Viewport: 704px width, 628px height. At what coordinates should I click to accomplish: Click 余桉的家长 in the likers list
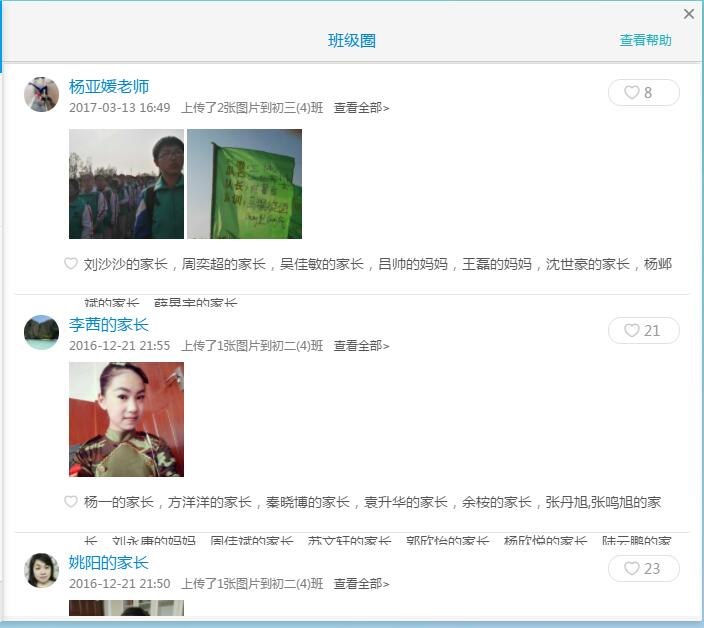coord(497,502)
